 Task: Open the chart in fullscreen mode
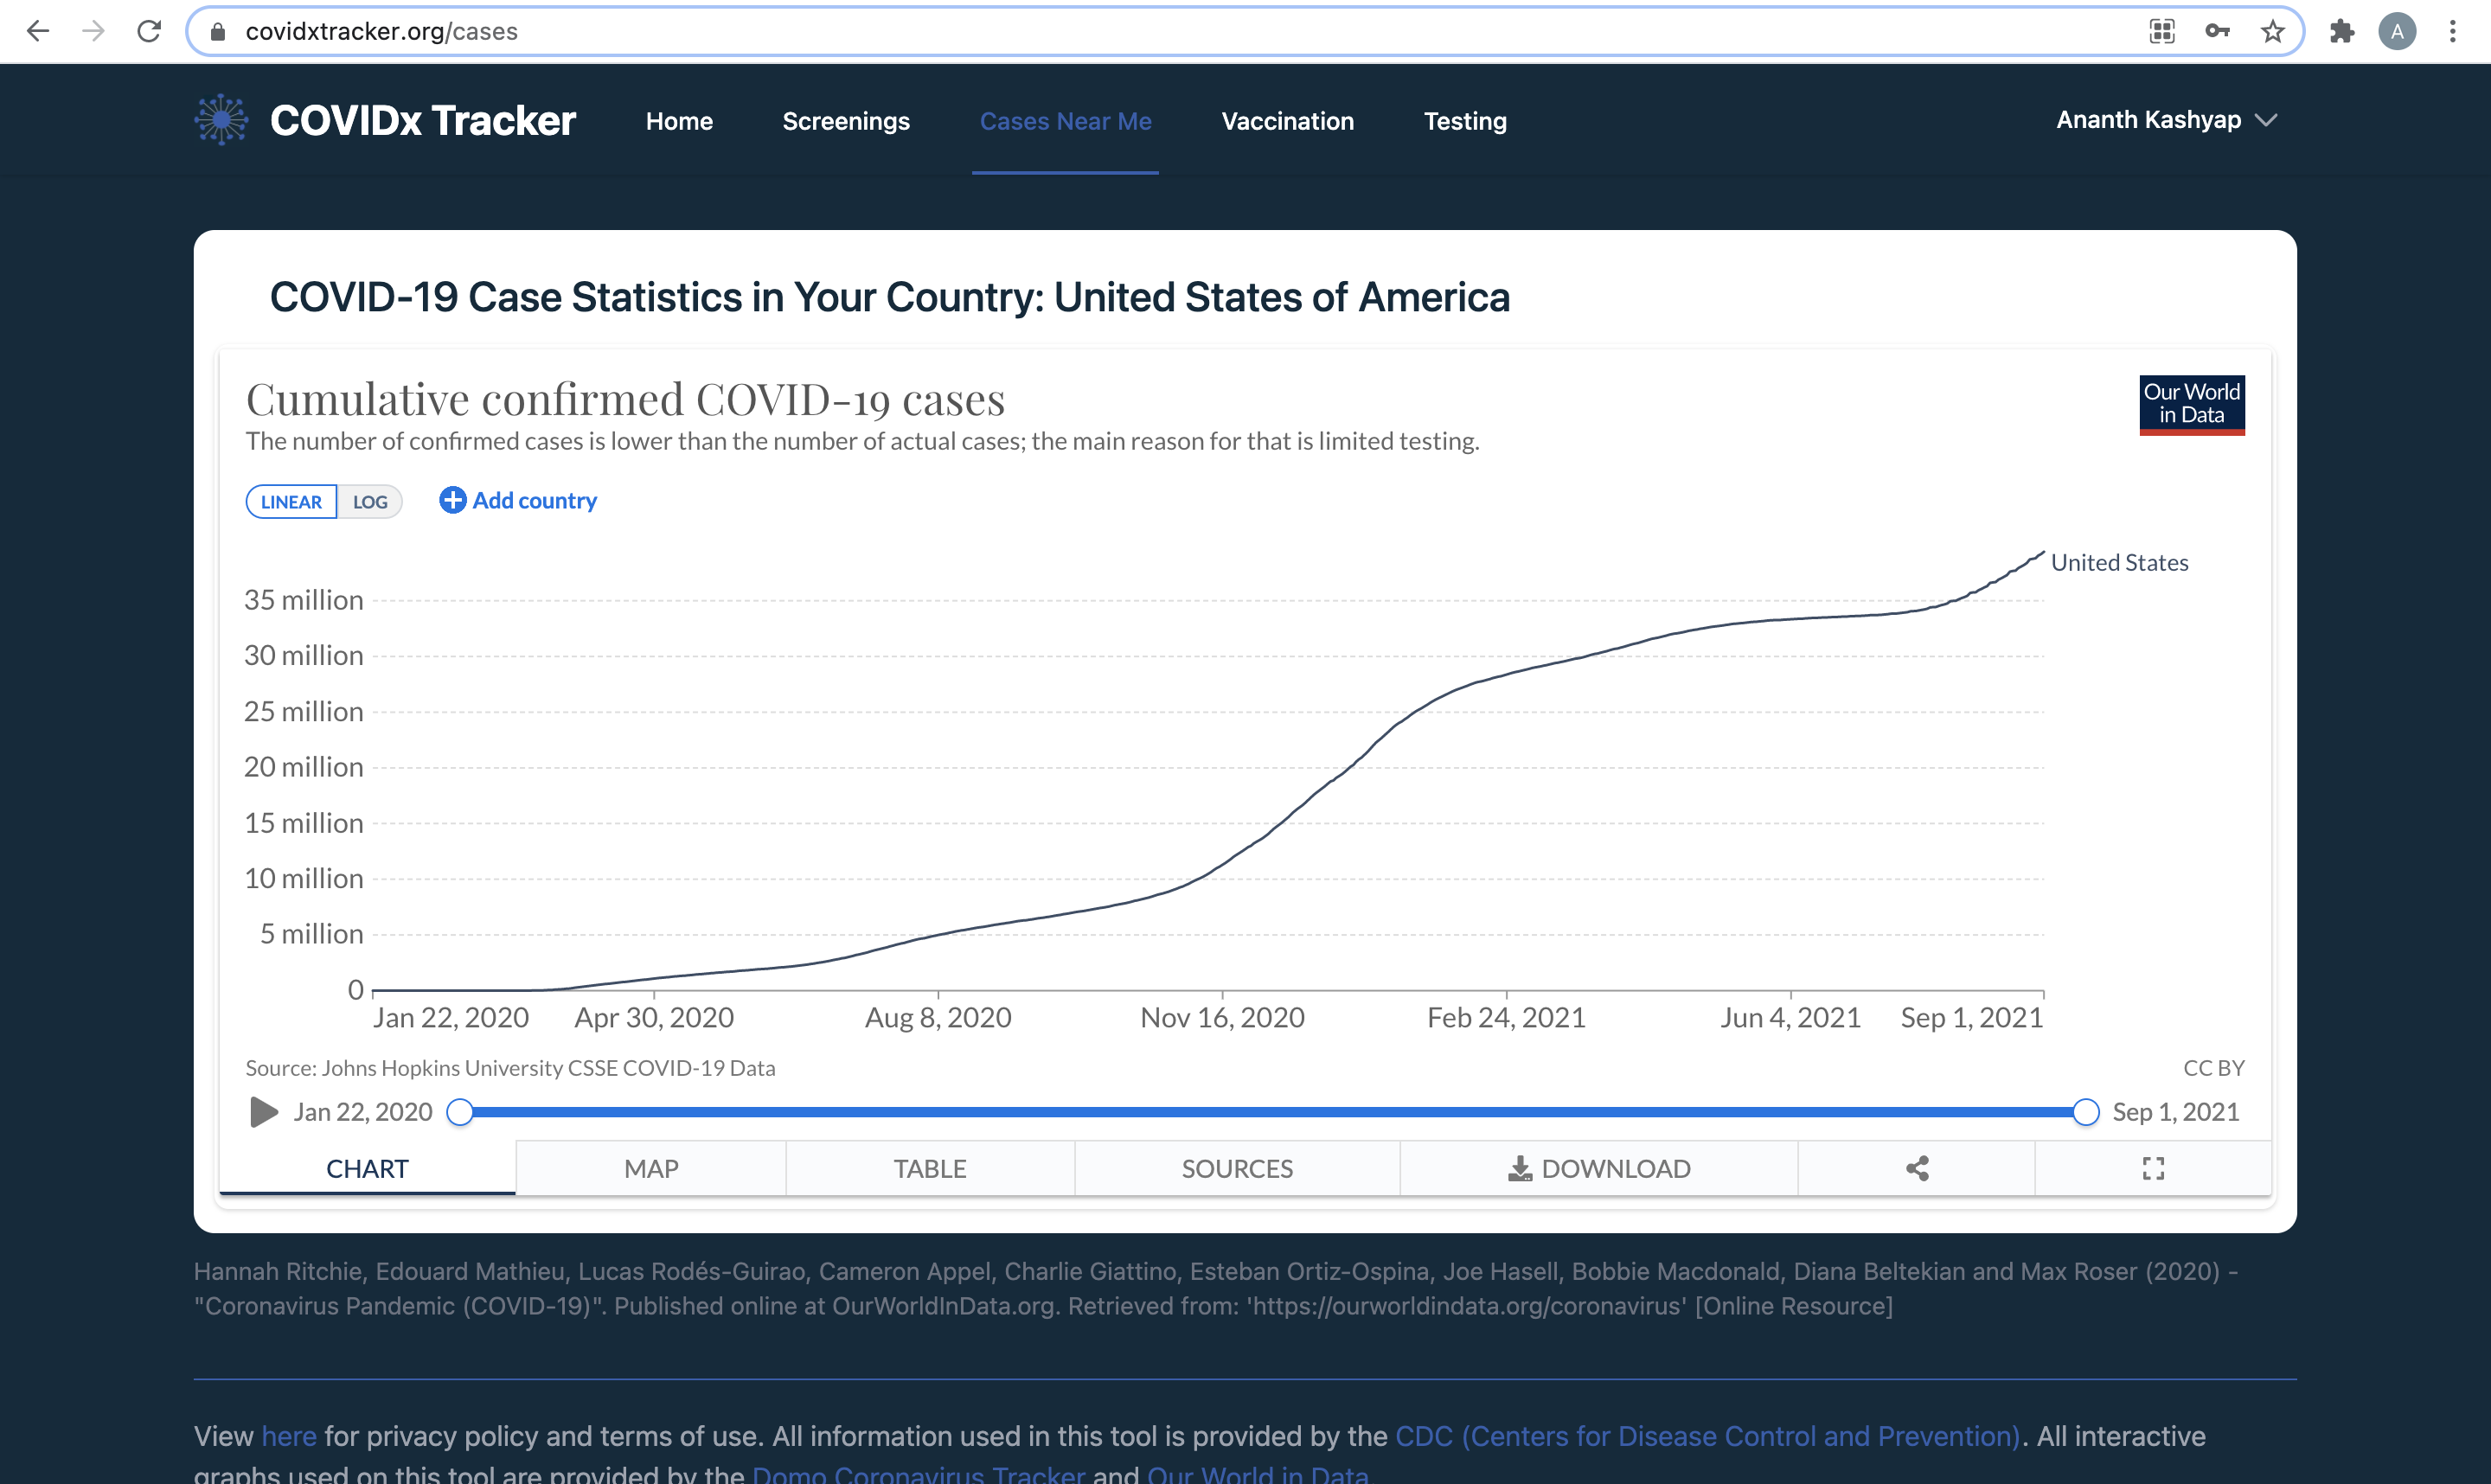2153,1168
